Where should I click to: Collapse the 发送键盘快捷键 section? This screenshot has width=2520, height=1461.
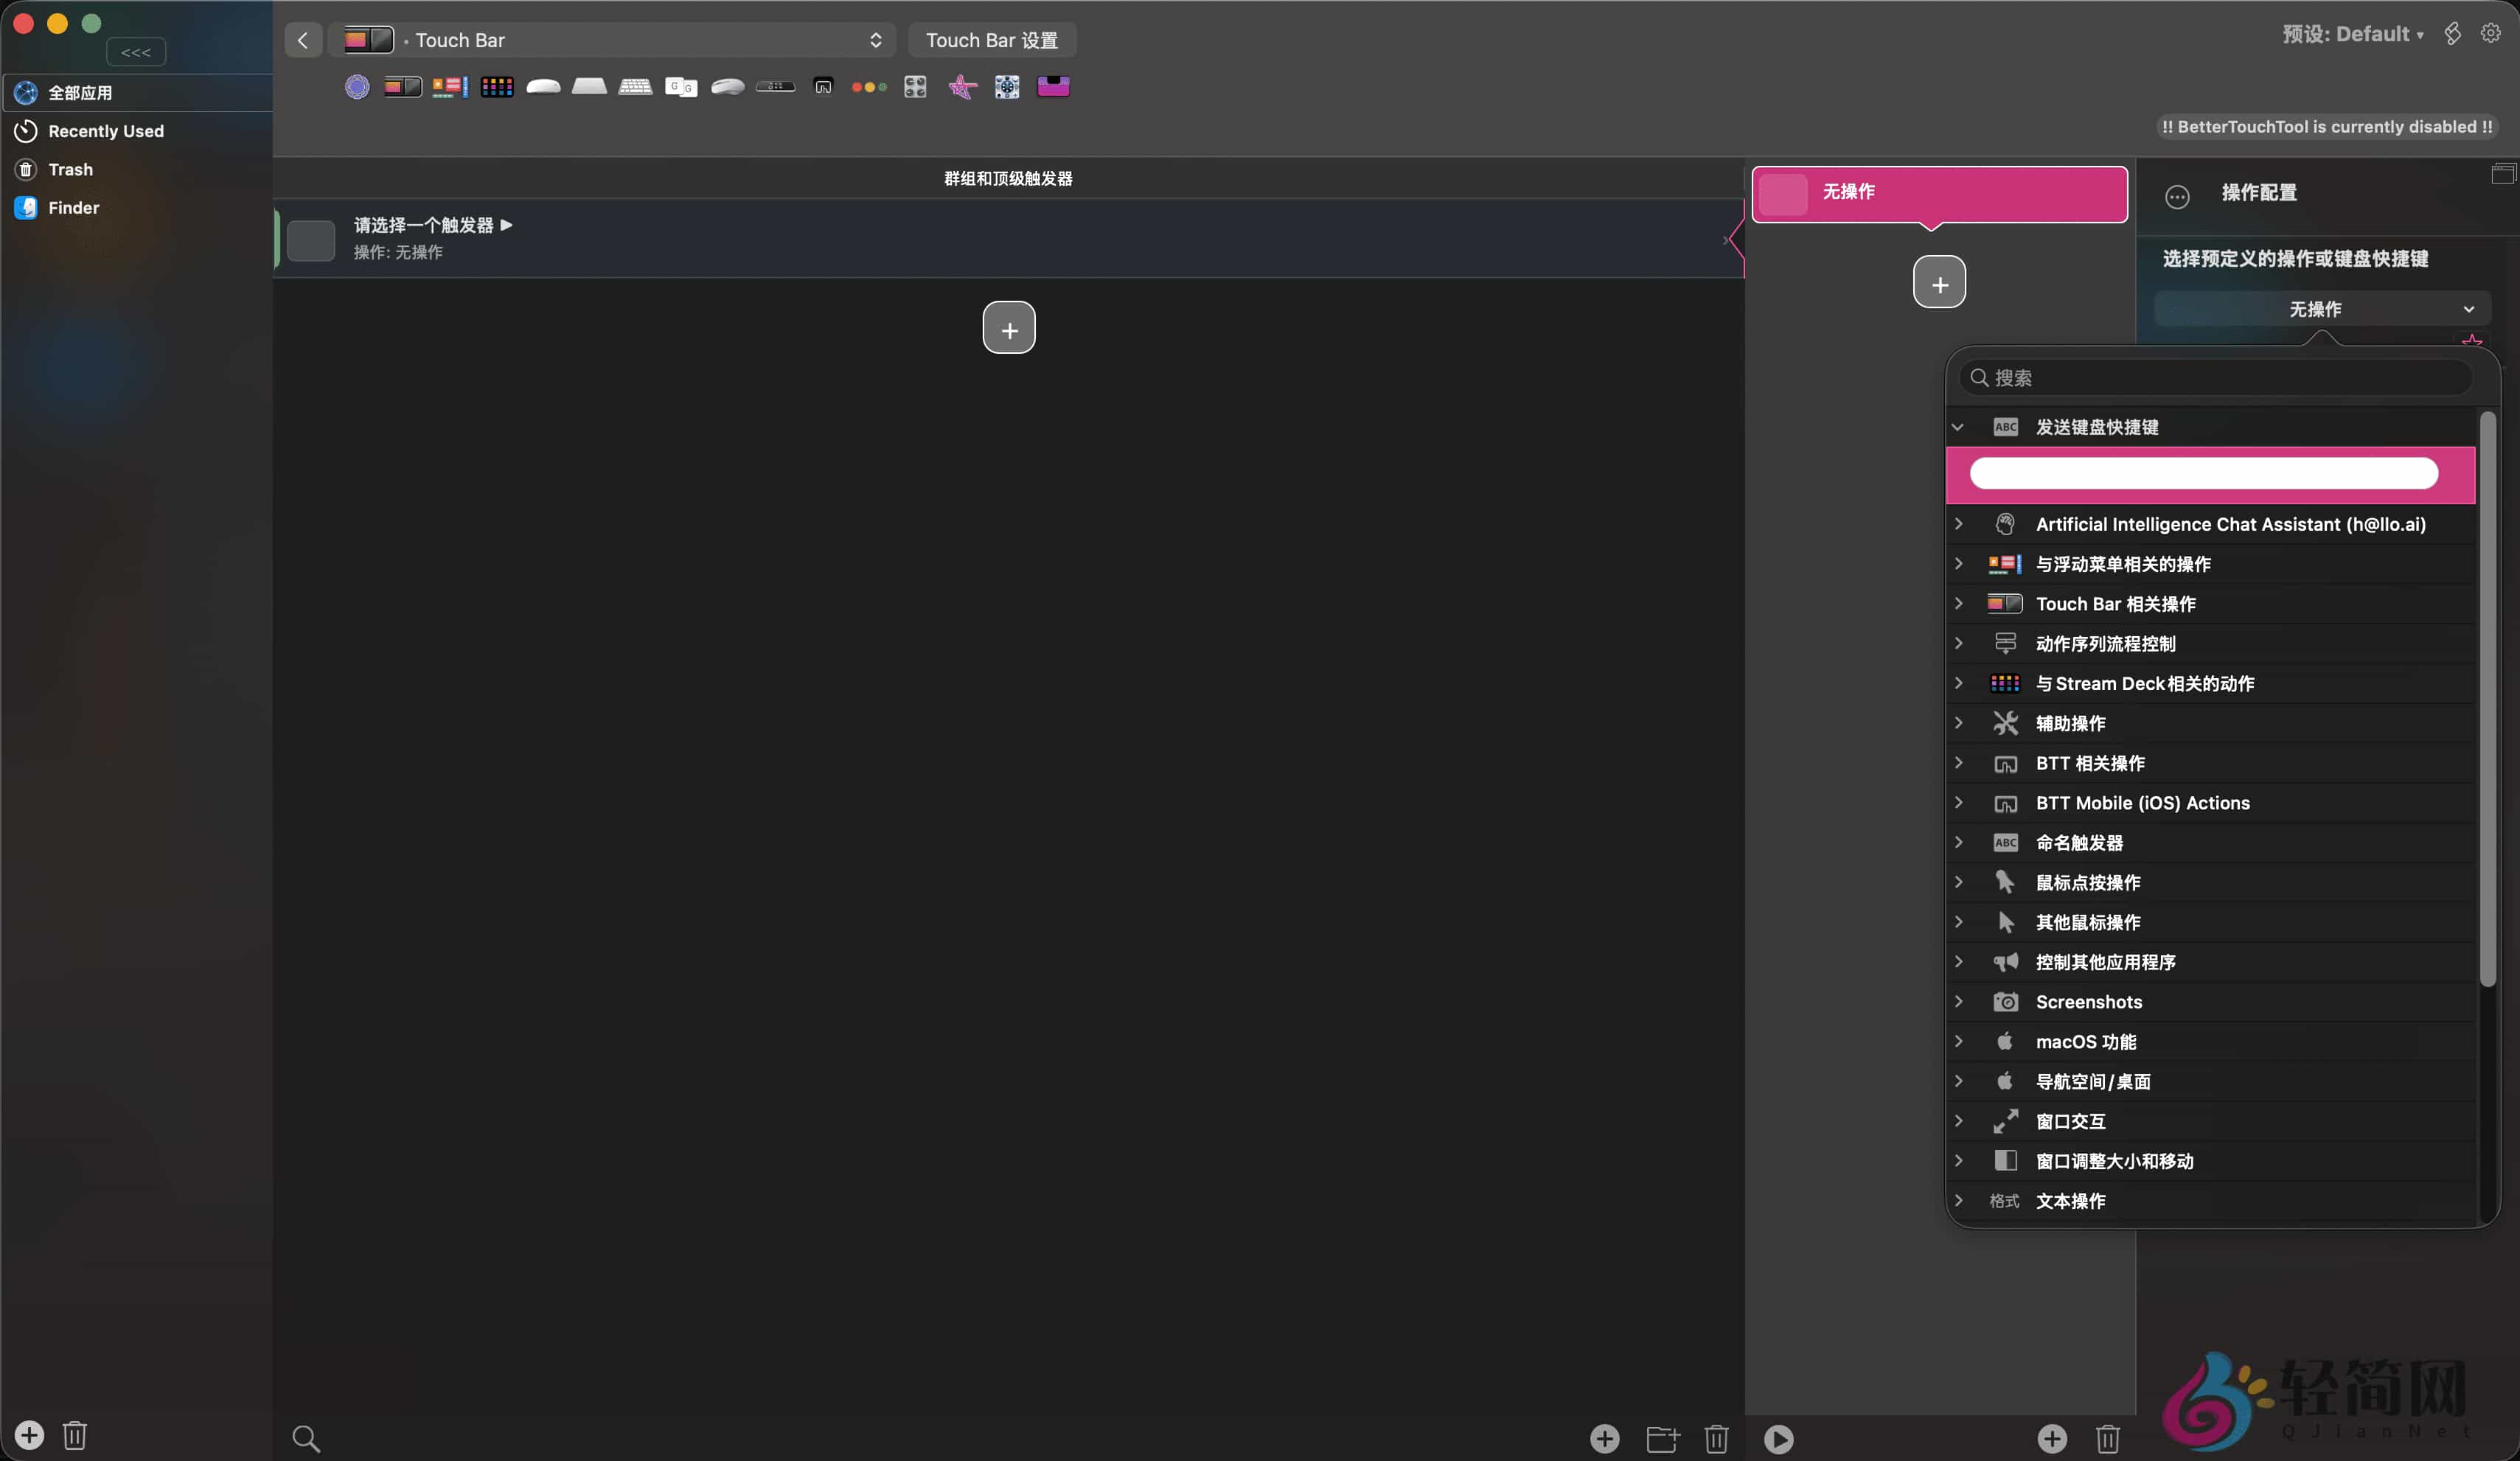[x=1958, y=426]
